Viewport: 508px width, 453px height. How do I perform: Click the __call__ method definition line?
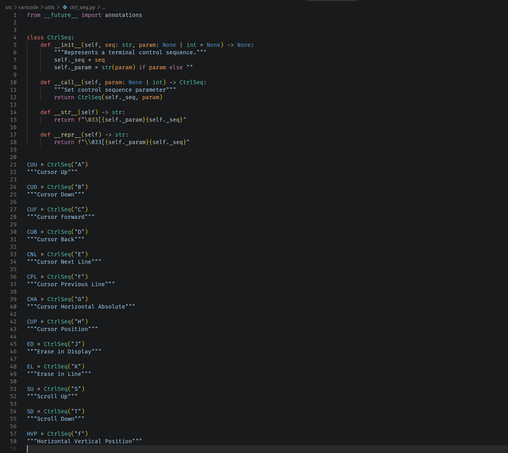[123, 82]
